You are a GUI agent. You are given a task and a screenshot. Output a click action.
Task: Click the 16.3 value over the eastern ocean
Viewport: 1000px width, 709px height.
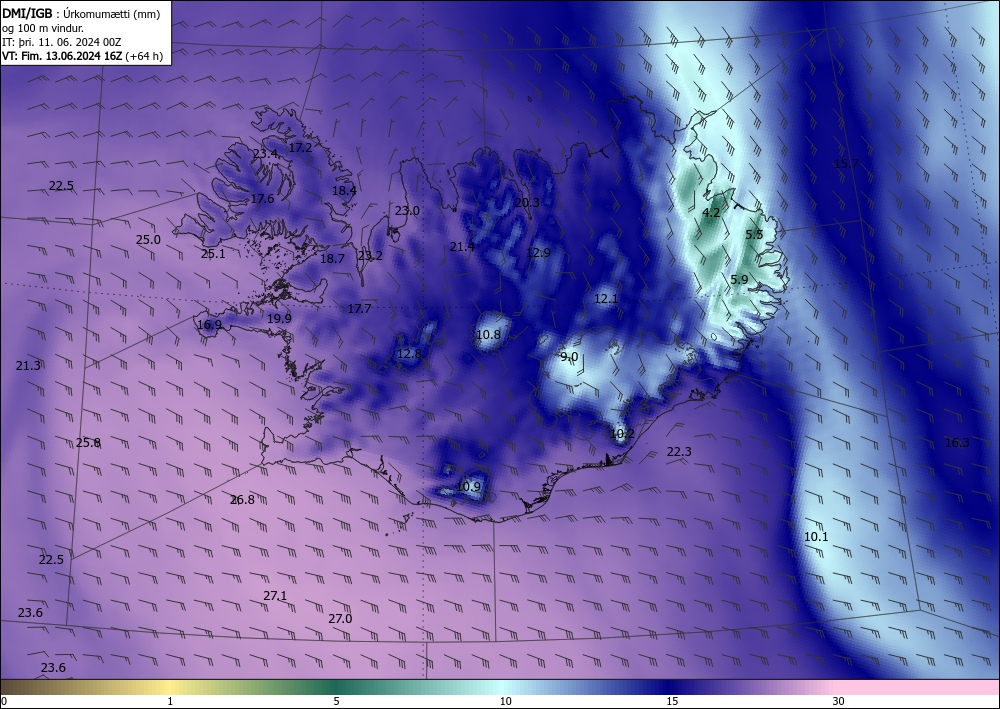point(957,442)
